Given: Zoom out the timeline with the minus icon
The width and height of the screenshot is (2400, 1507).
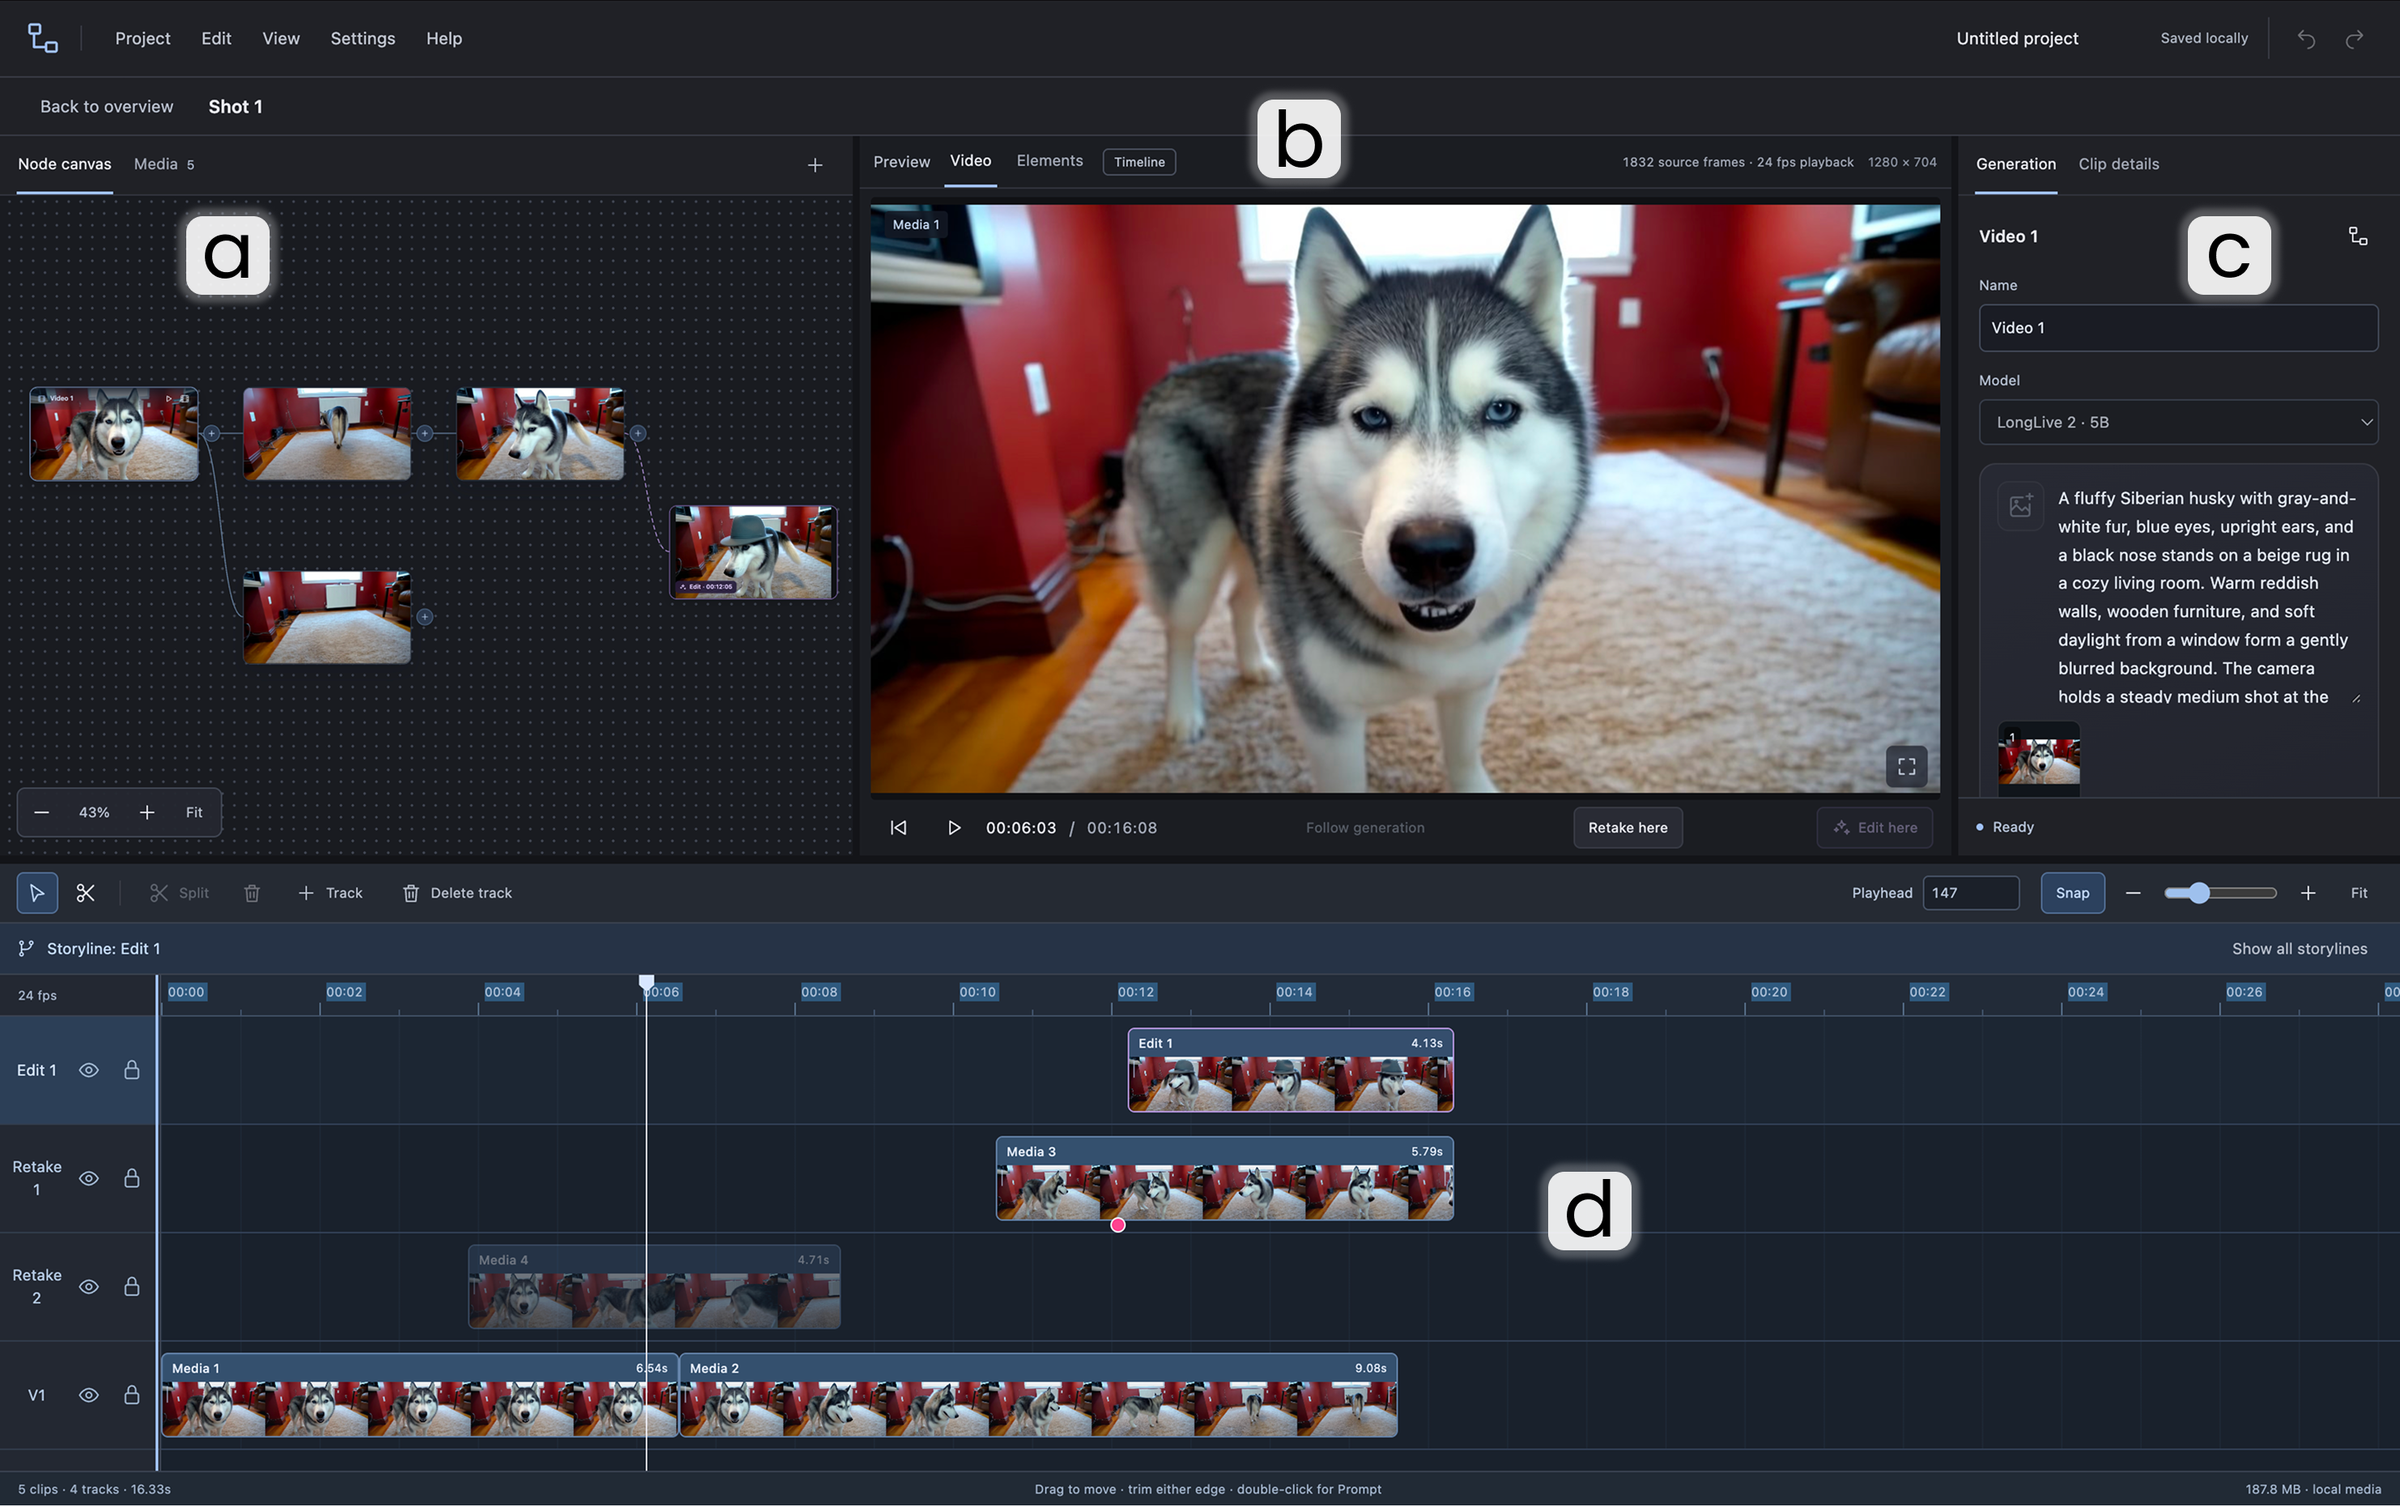Looking at the screenshot, I should click(2133, 893).
